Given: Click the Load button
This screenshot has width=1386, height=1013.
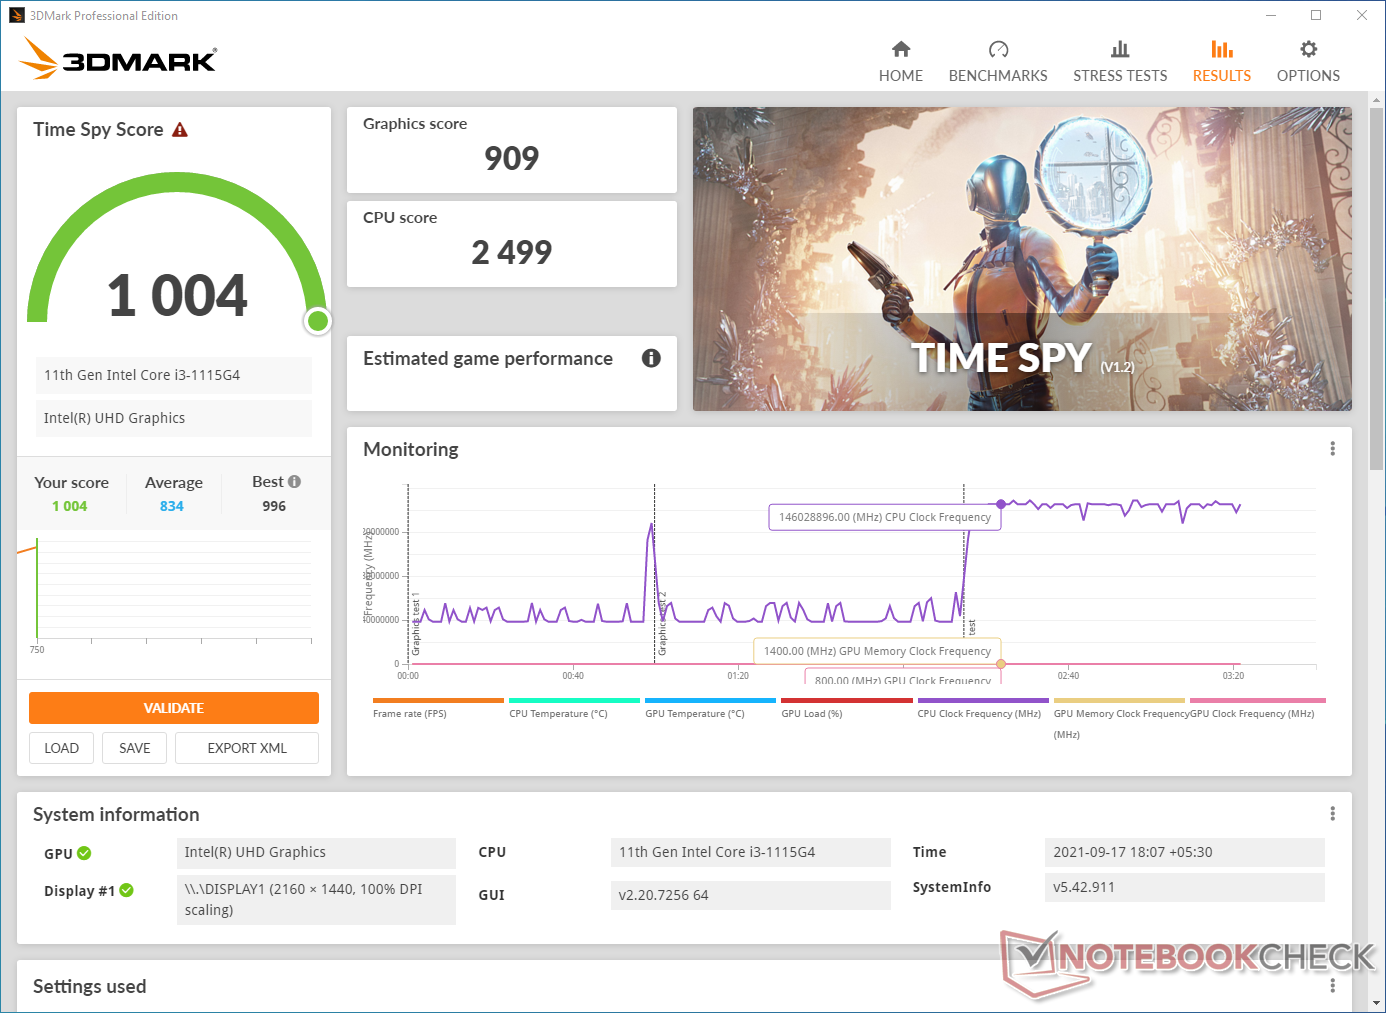Looking at the screenshot, I should point(62,748).
